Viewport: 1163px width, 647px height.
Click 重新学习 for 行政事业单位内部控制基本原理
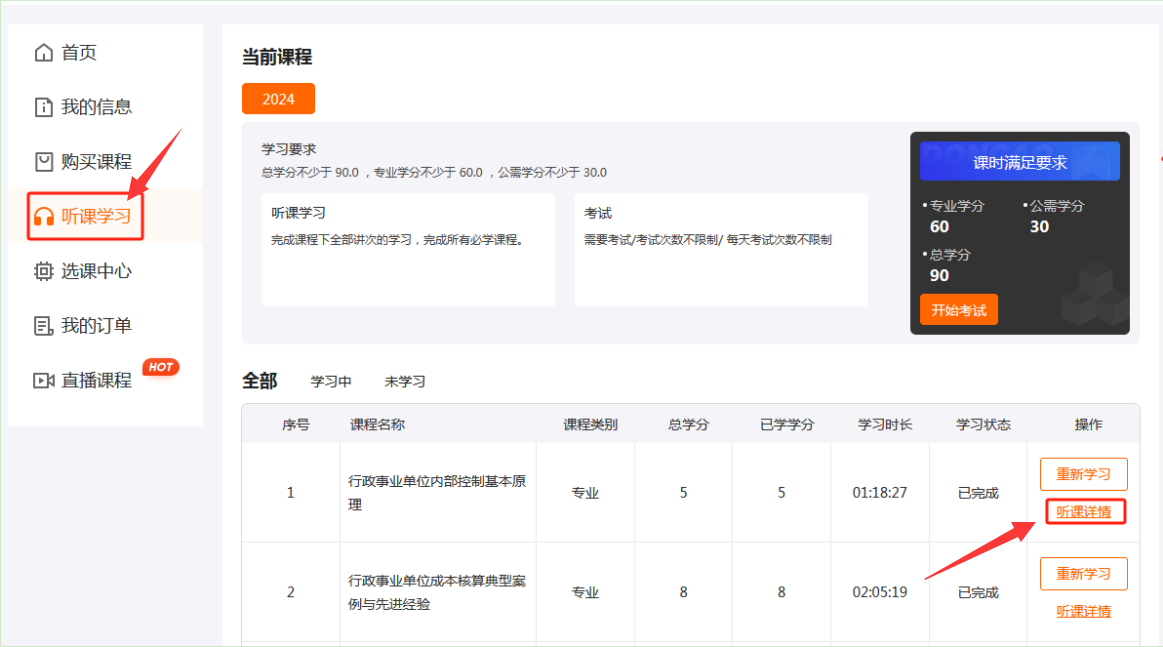(1085, 473)
